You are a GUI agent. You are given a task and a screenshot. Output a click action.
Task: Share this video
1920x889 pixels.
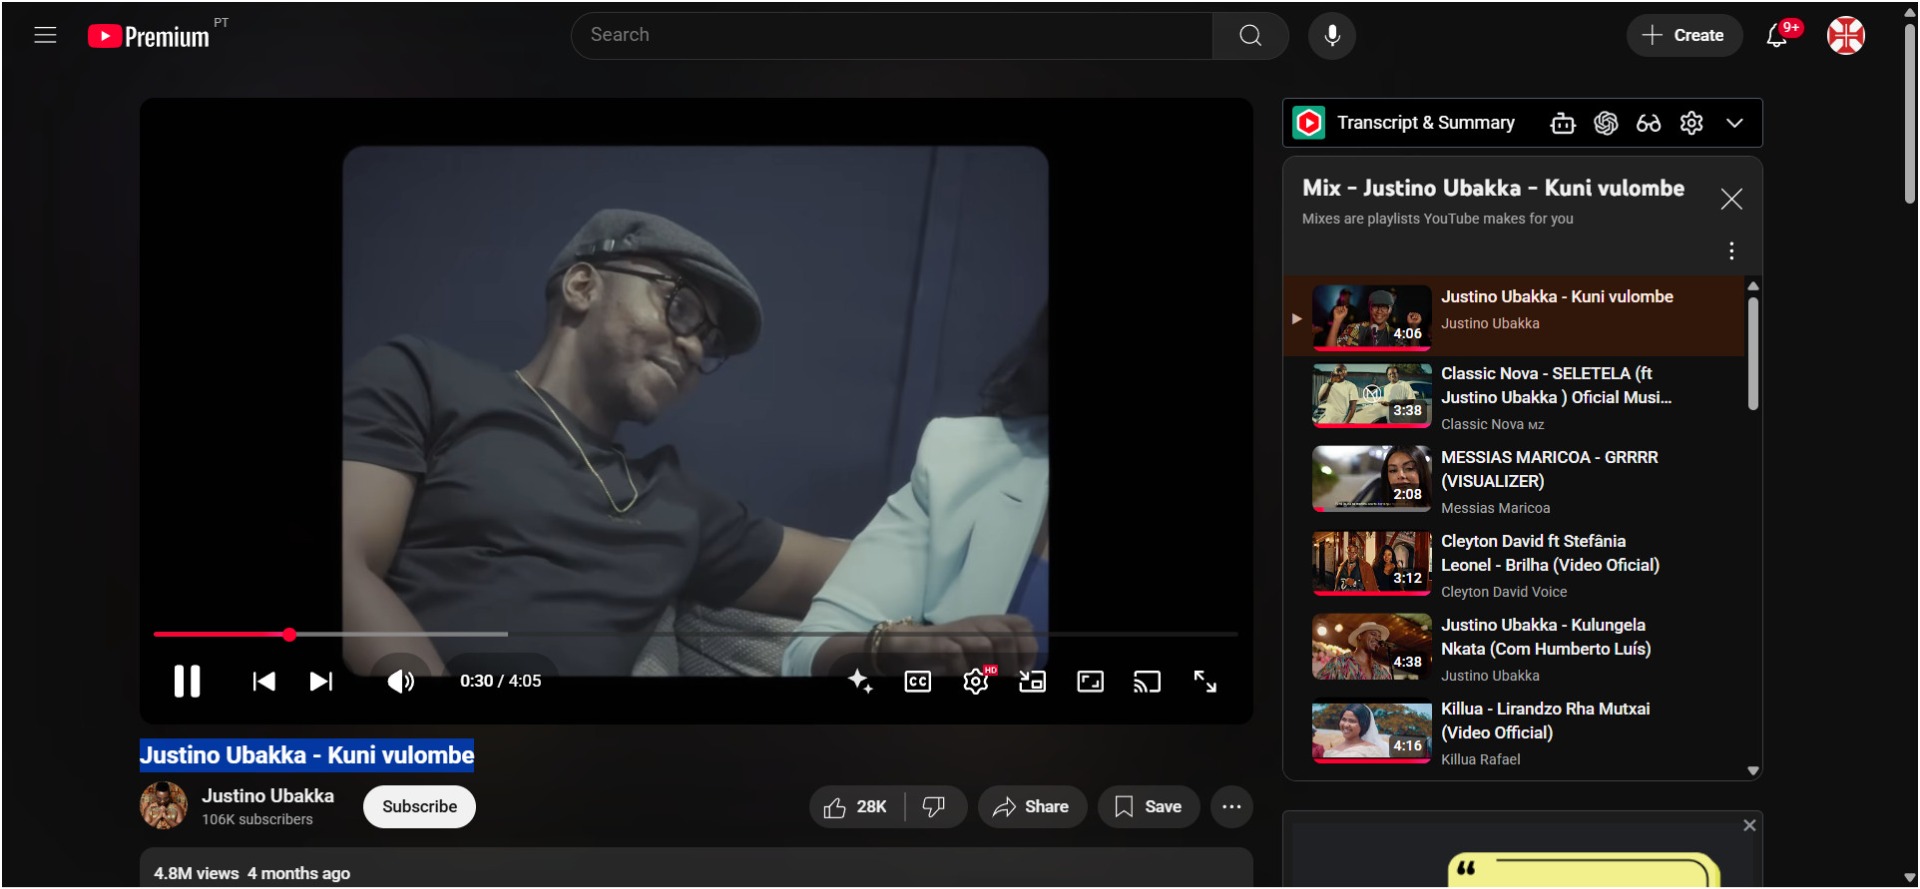point(1032,807)
